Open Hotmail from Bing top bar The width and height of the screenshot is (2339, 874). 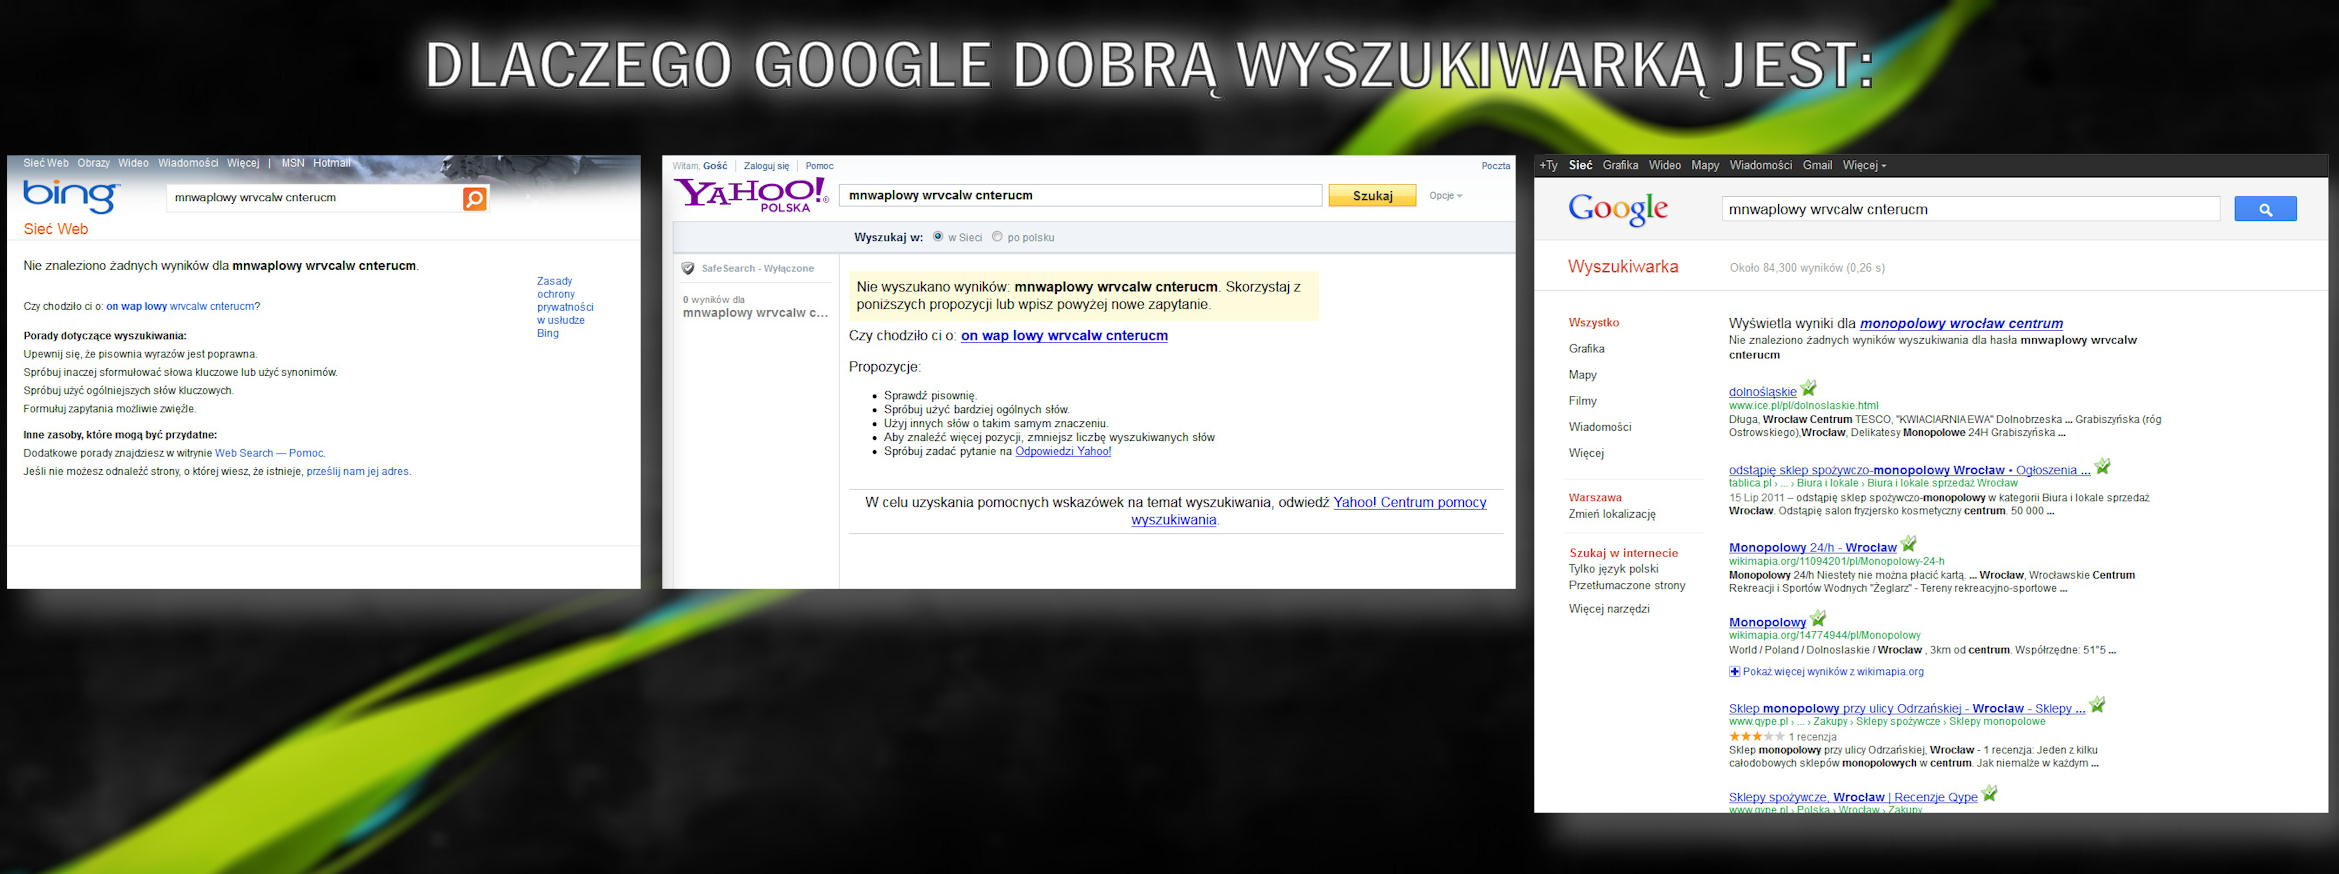(x=332, y=163)
